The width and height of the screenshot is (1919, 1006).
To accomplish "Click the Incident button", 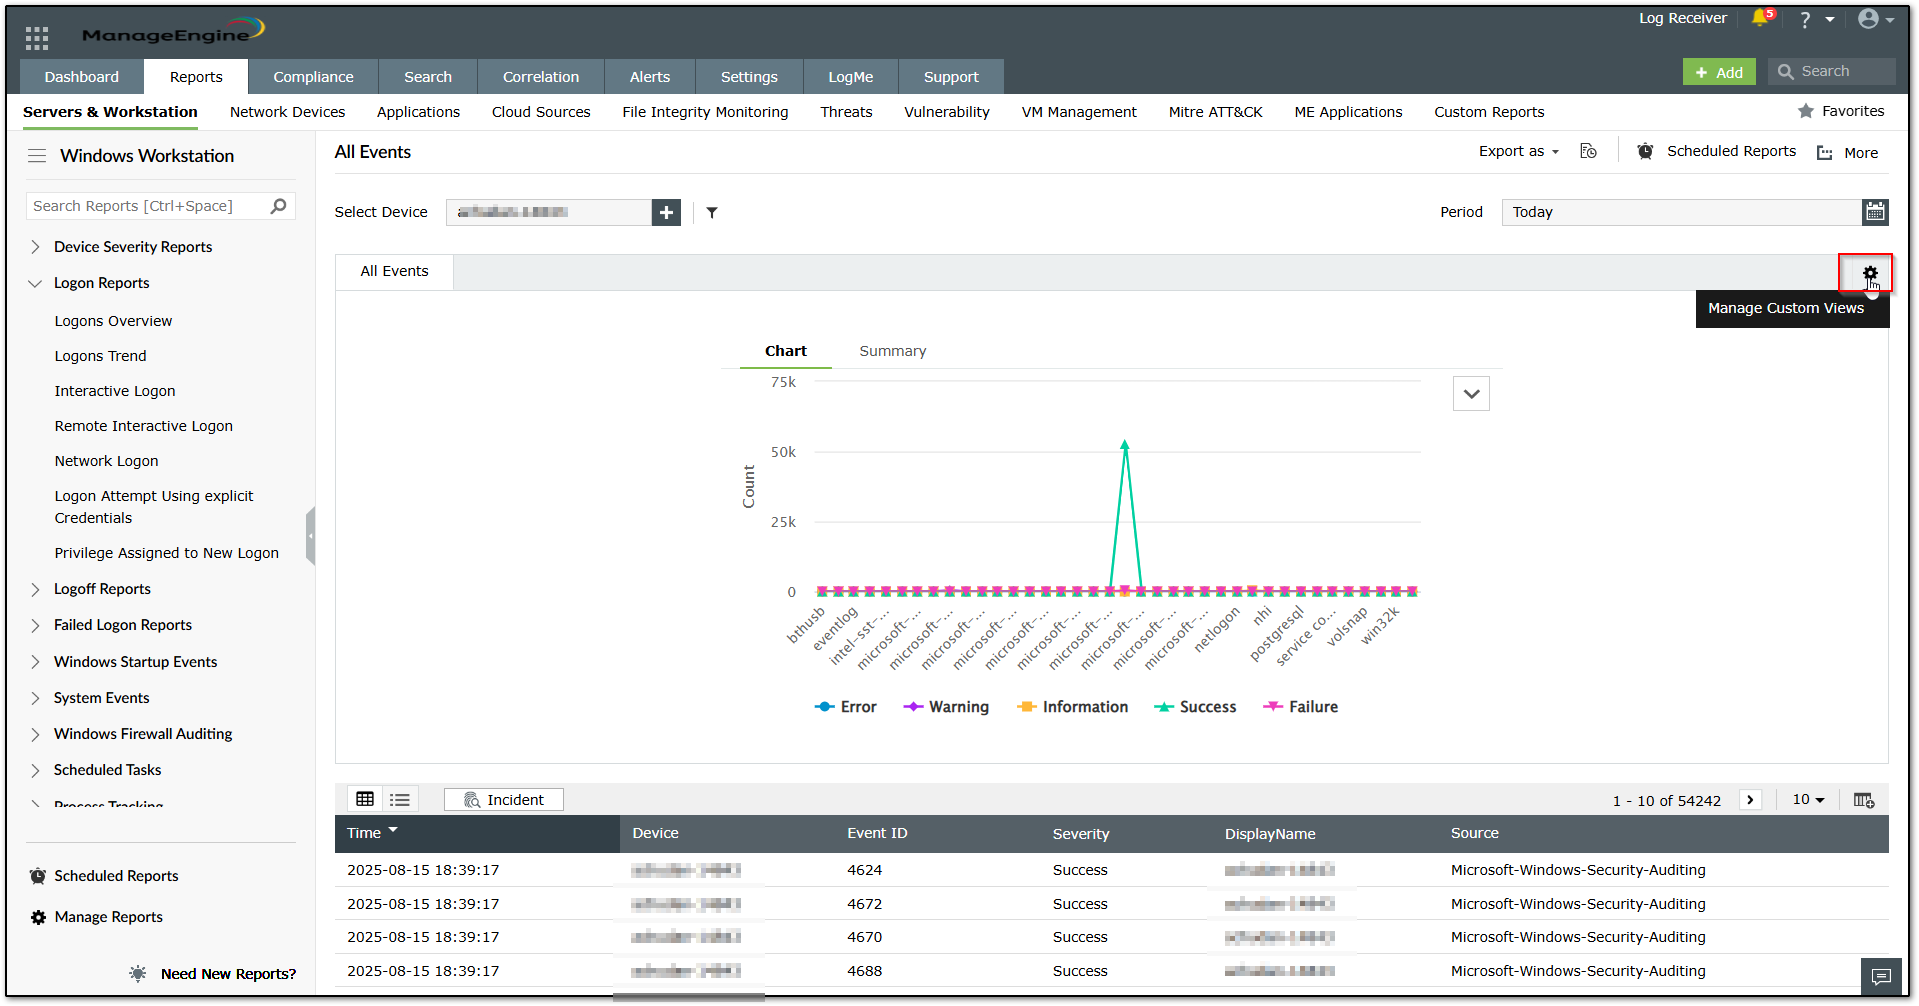I will point(504,800).
